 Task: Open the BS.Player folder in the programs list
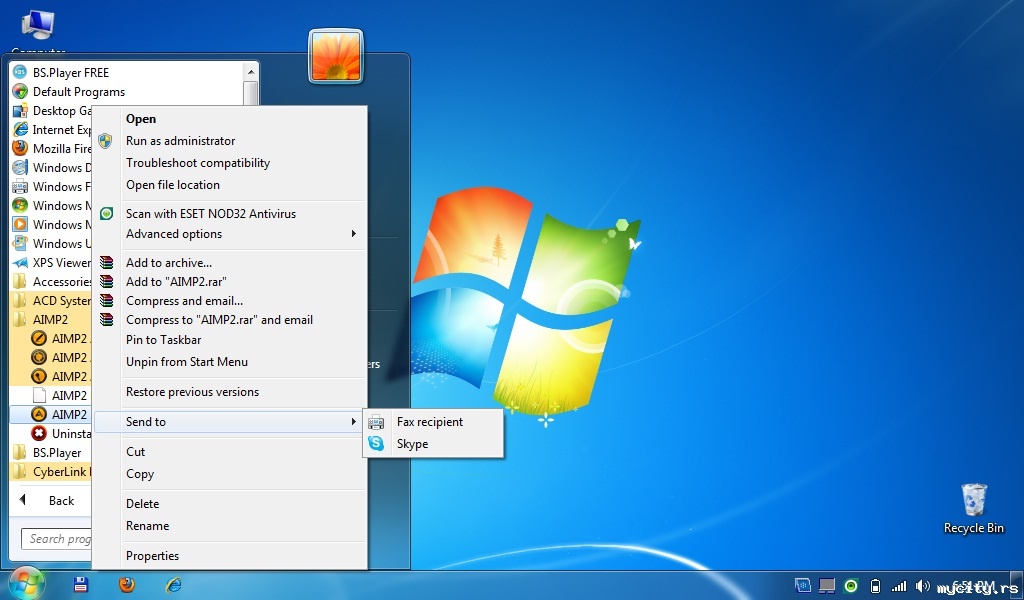pyautogui.click(x=56, y=453)
